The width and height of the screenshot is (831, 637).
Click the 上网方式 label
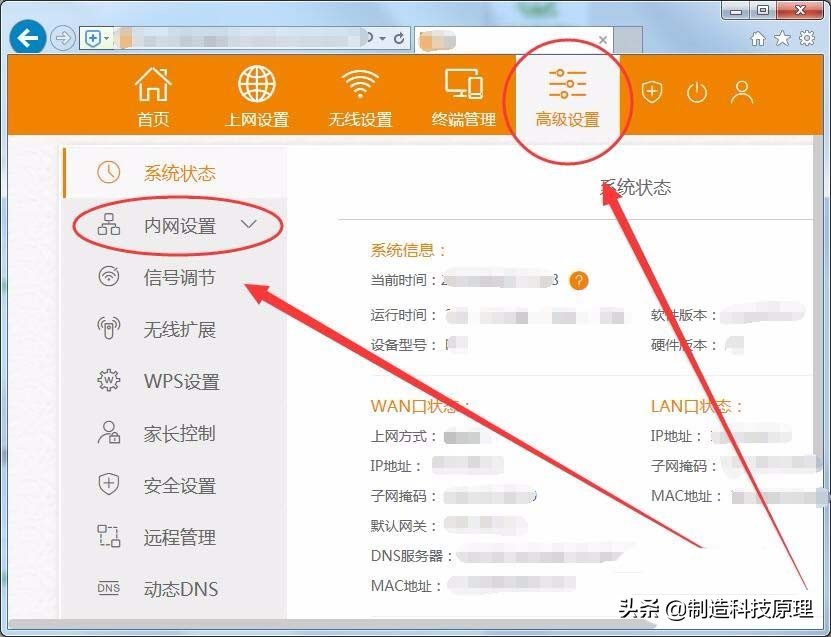(x=404, y=436)
